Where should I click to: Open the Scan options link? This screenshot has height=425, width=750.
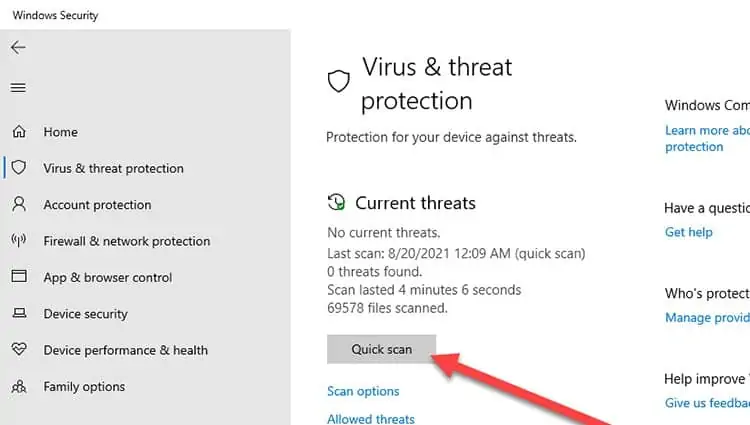[x=363, y=391]
